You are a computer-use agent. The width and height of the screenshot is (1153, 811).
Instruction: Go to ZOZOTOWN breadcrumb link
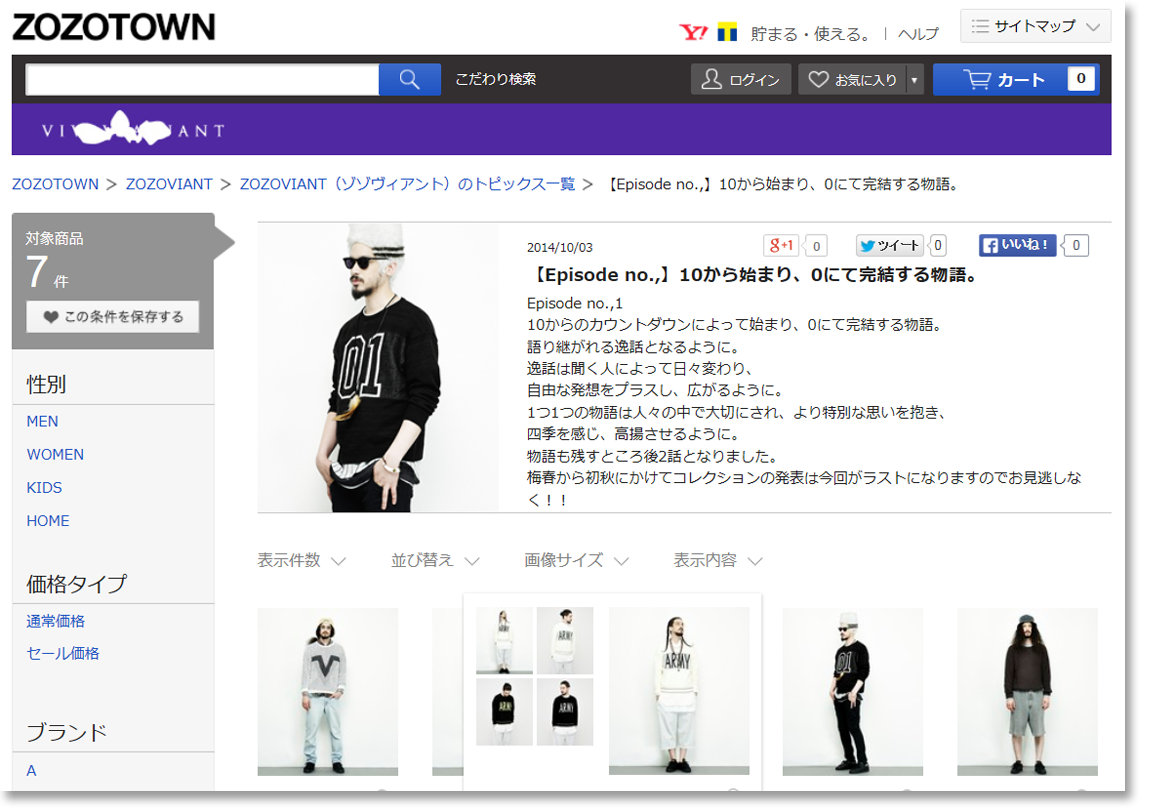point(55,185)
